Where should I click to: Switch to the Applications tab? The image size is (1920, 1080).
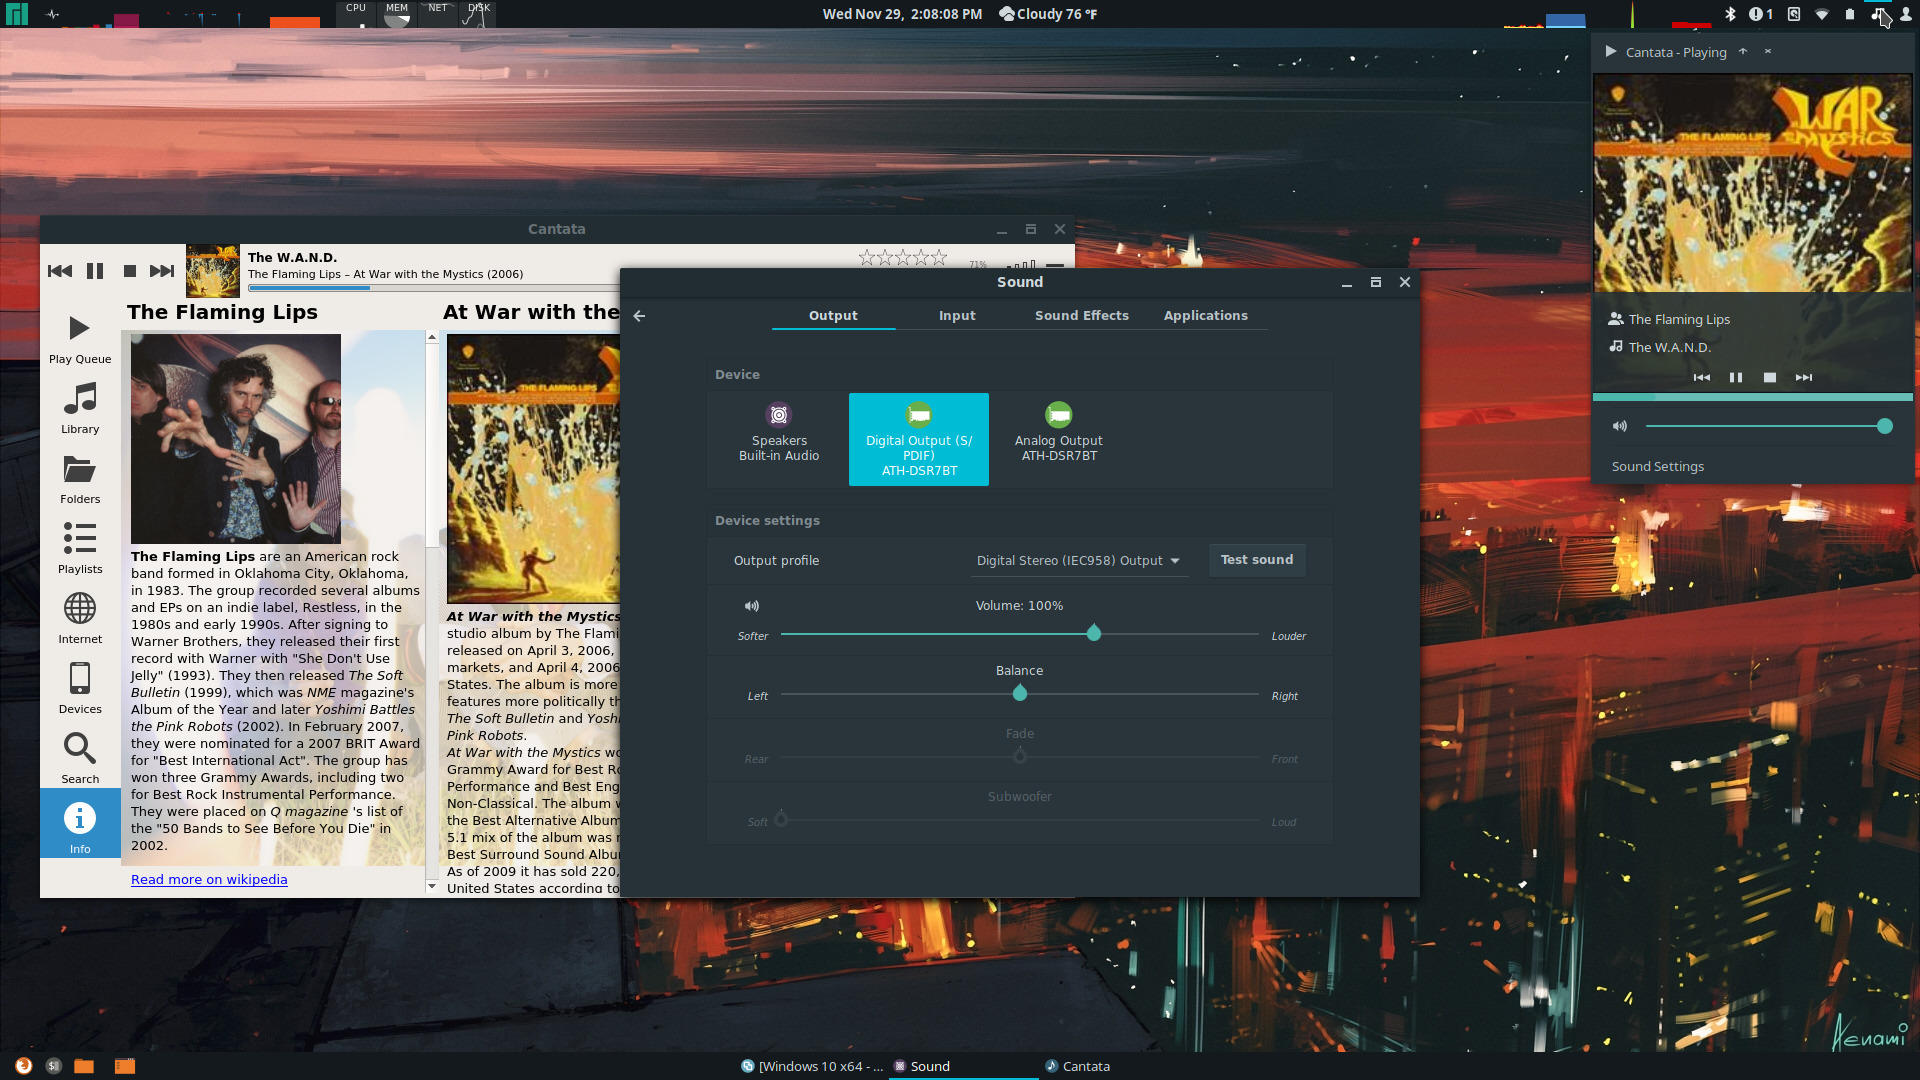(x=1206, y=316)
